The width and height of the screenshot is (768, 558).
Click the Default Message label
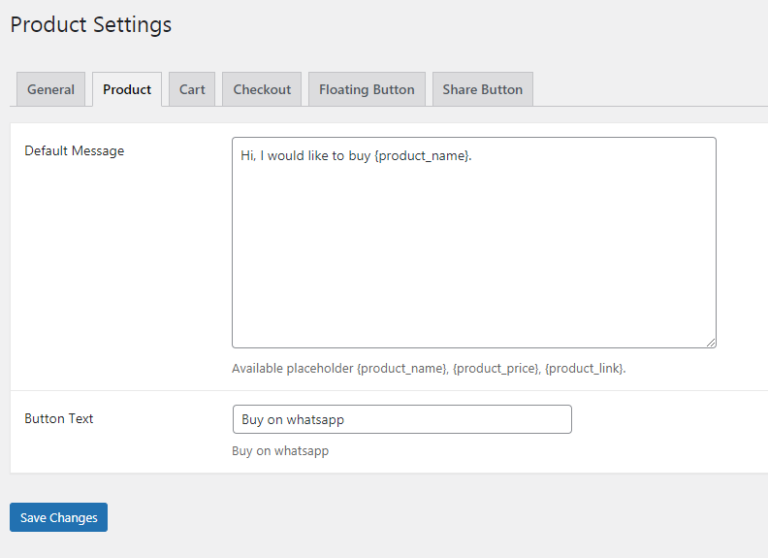click(x=74, y=151)
